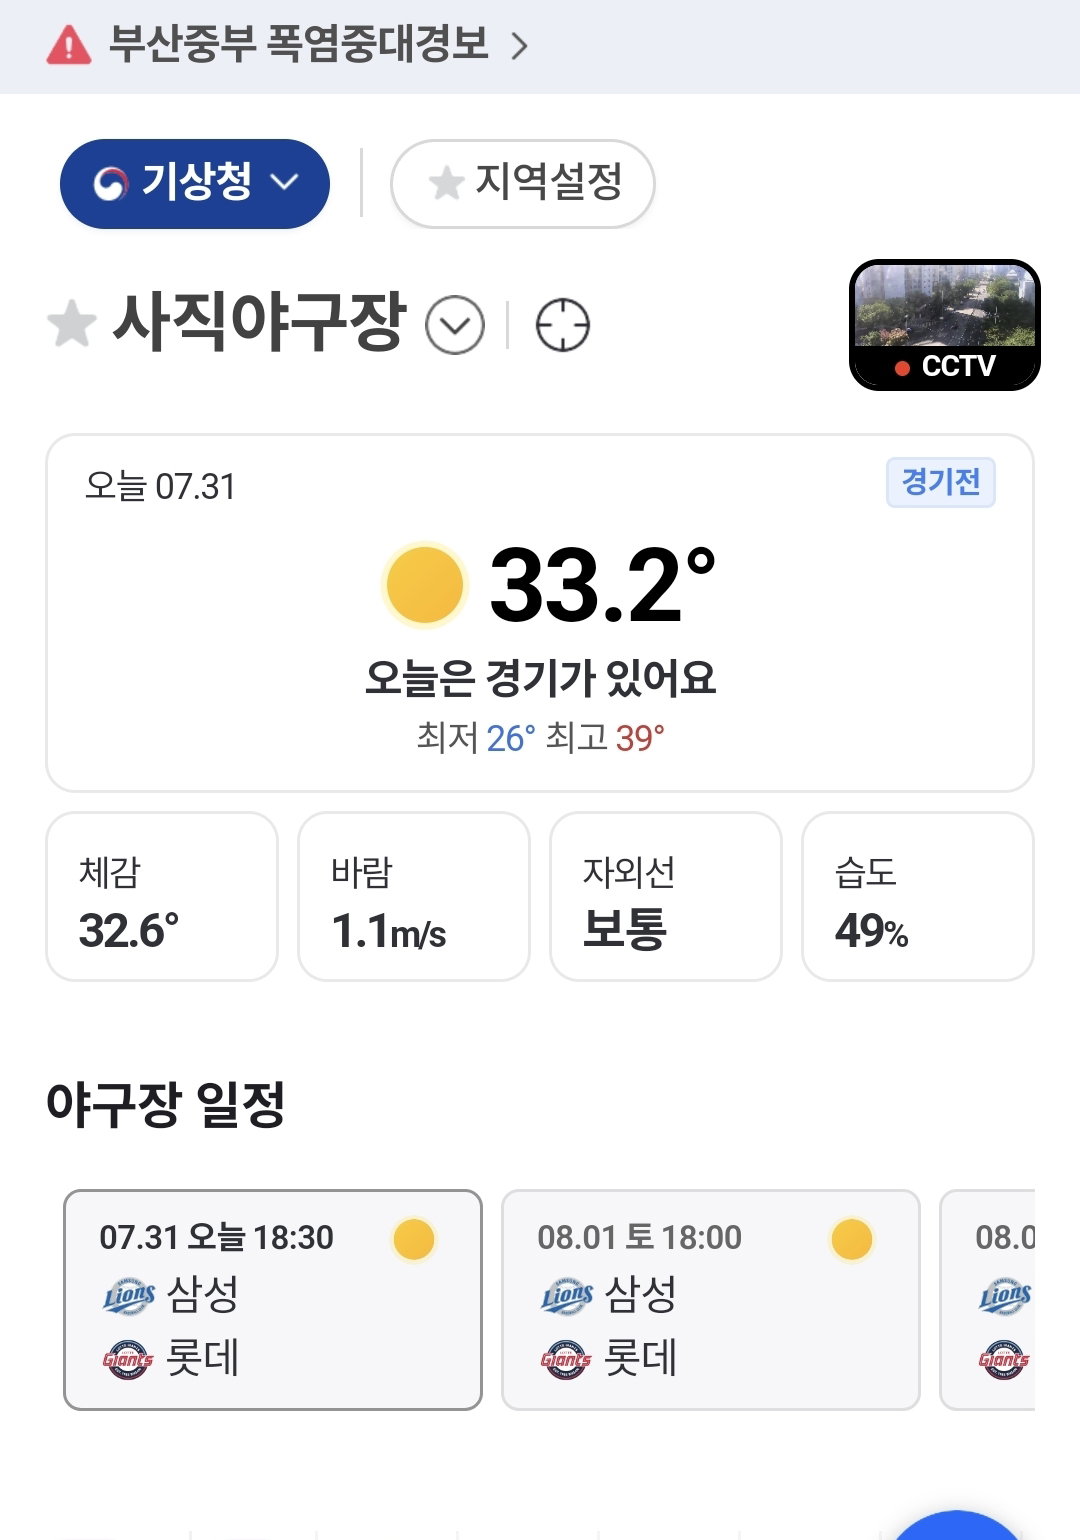Viewport: 1080px width, 1540px height.
Task: Tap the sun icon on the 08.01 card
Action: click(x=852, y=1240)
